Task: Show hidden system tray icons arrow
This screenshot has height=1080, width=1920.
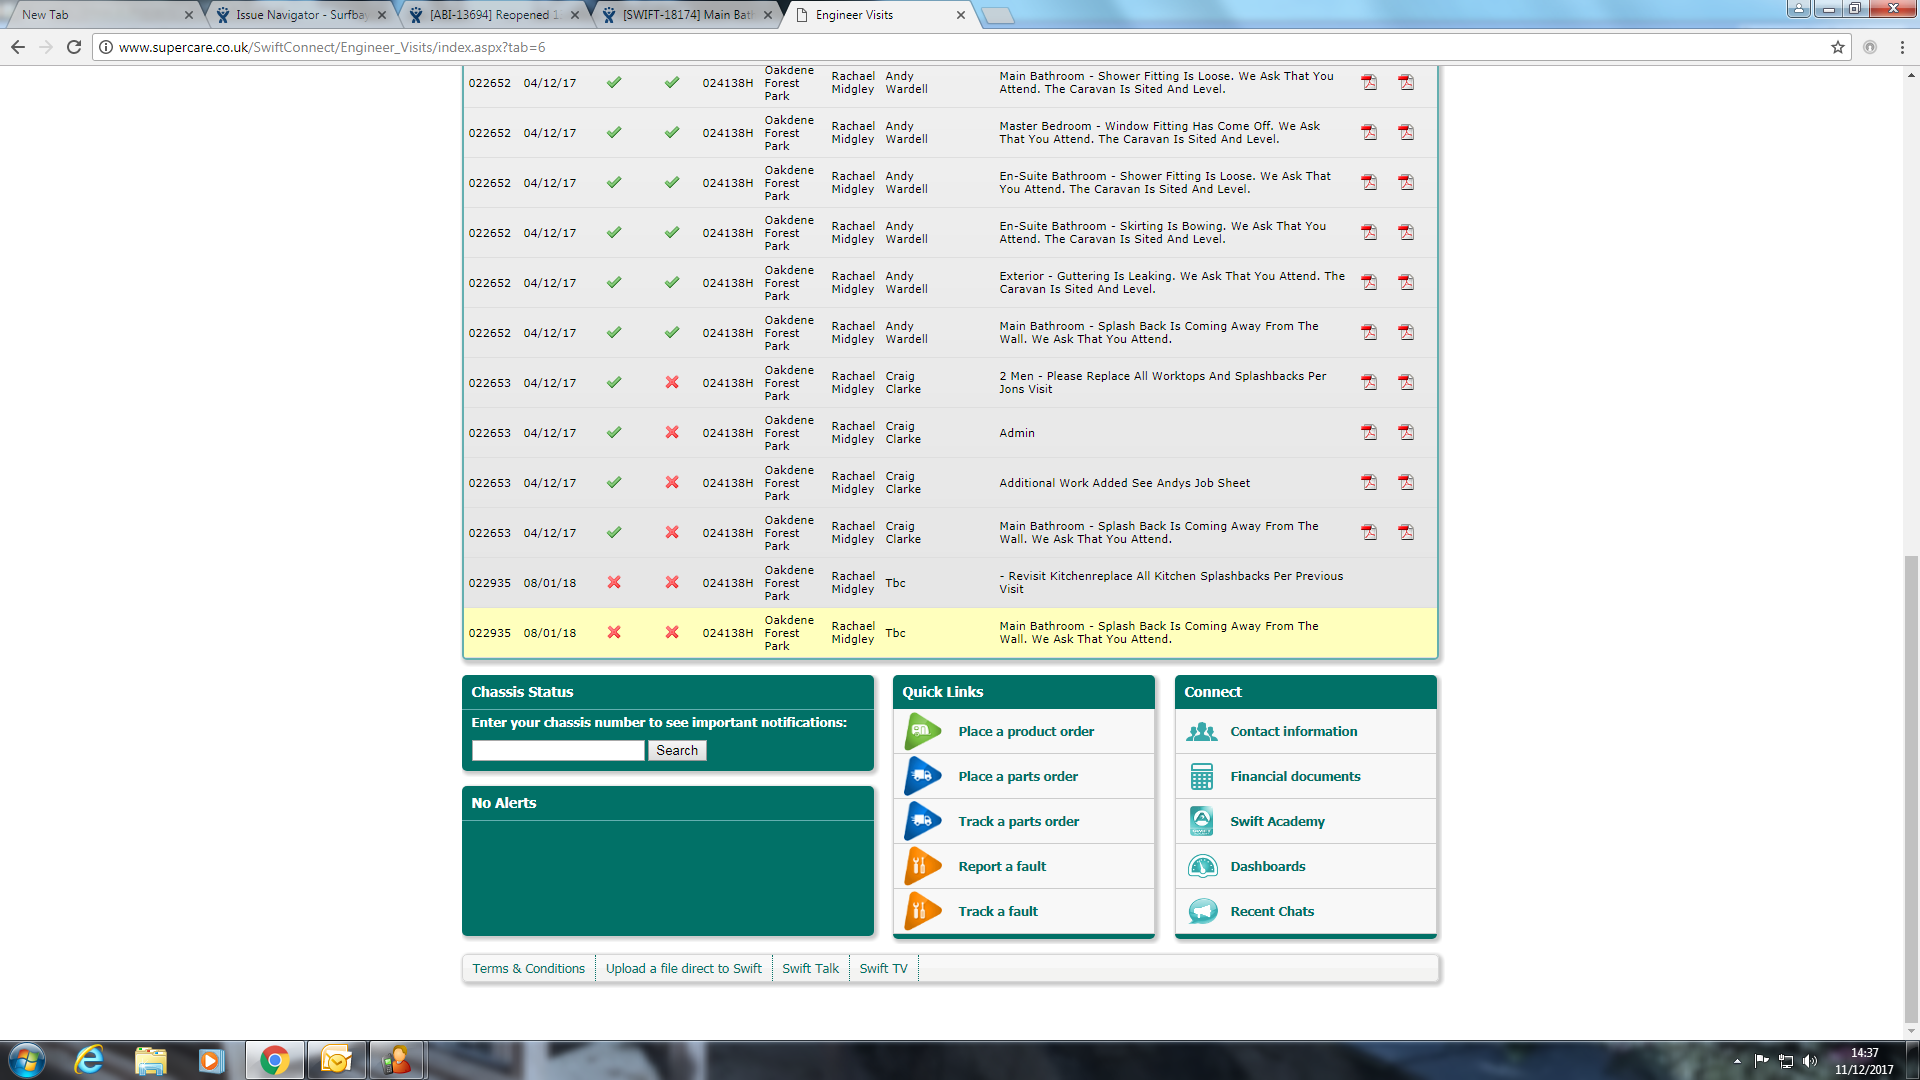Action: tap(1737, 1061)
